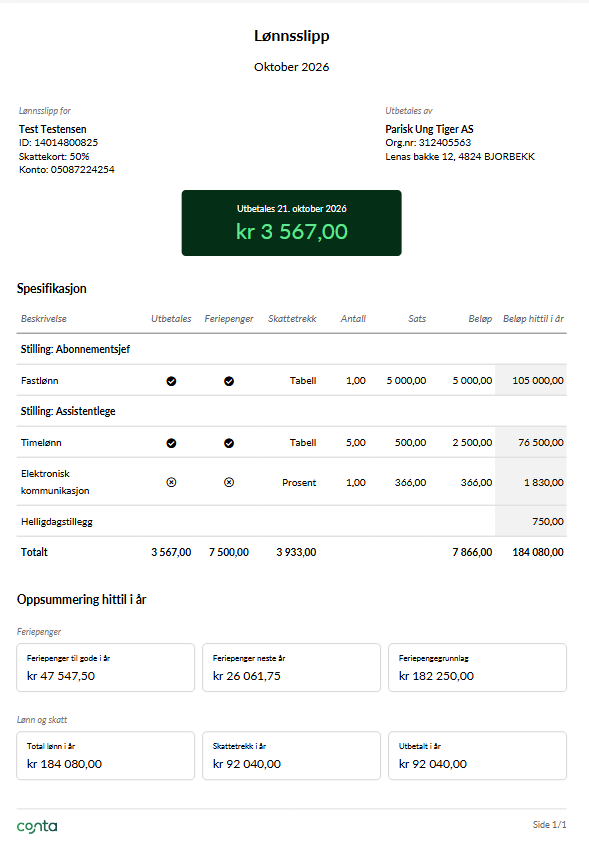Click the Sats column header
589x842 pixels.
click(x=417, y=318)
